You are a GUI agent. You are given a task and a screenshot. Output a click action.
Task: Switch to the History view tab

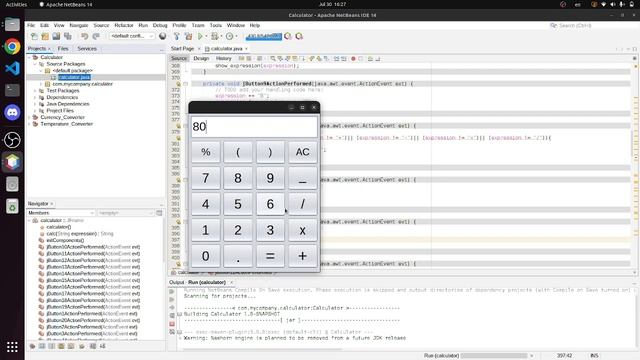(223, 58)
